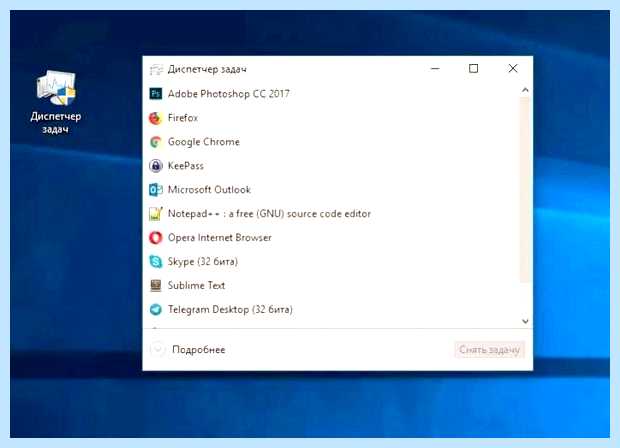
Task: Click the KeePass lock icon
Action: [155, 166]
